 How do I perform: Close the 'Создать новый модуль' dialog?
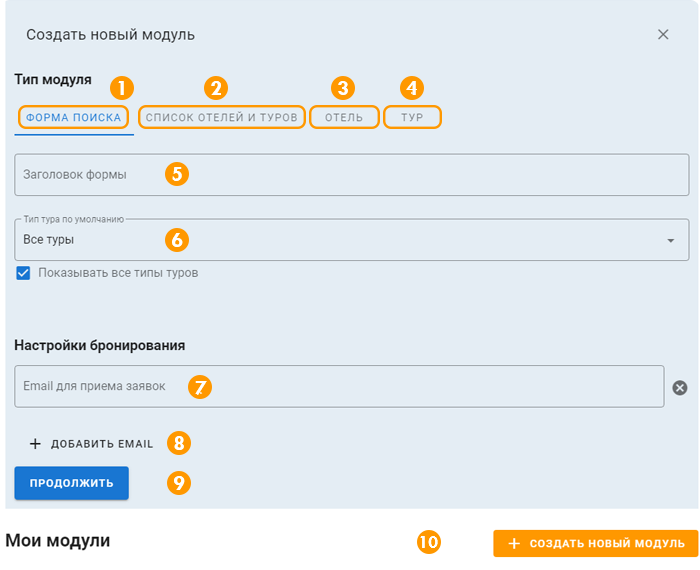point(663,34)
